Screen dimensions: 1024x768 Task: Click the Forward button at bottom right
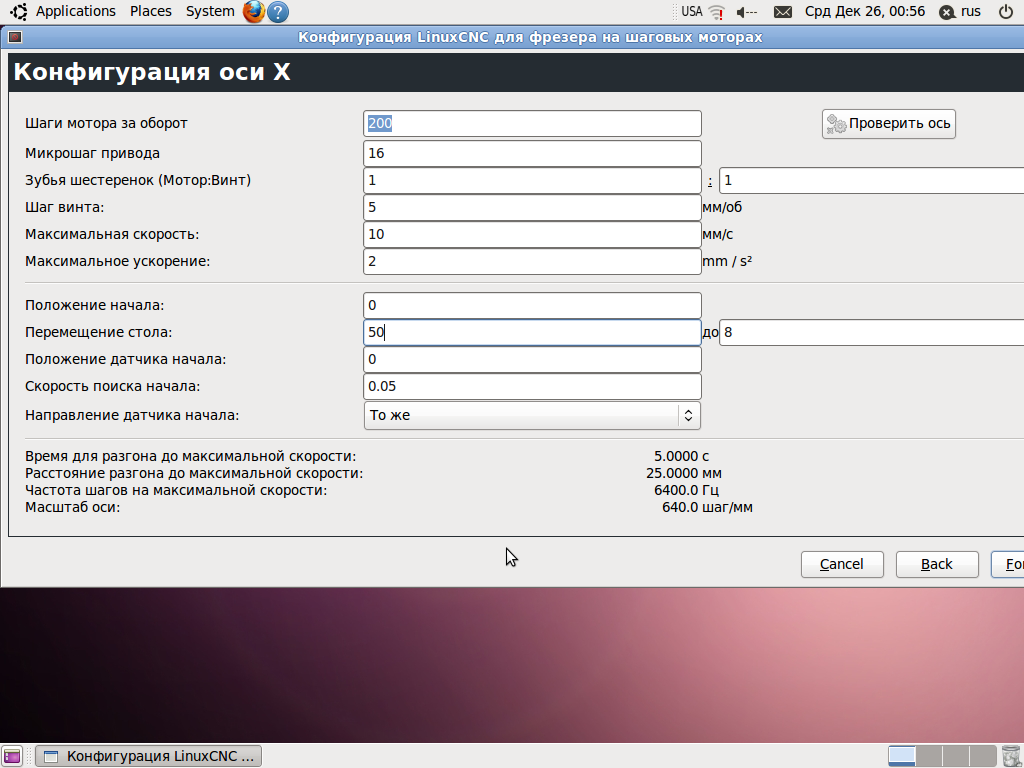pos(1008,564)
